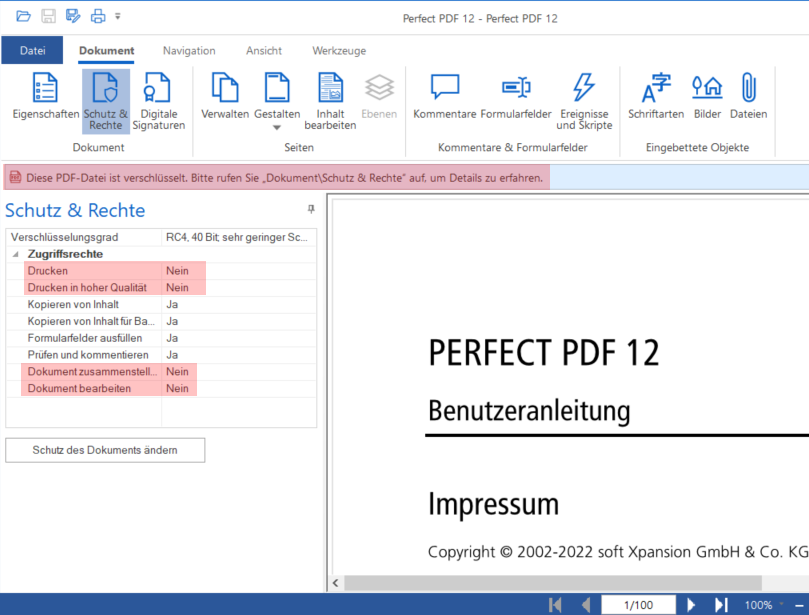
Task: Open Ereignisse und Skripte
Action: pyautogui.click(x=584, y=95)
